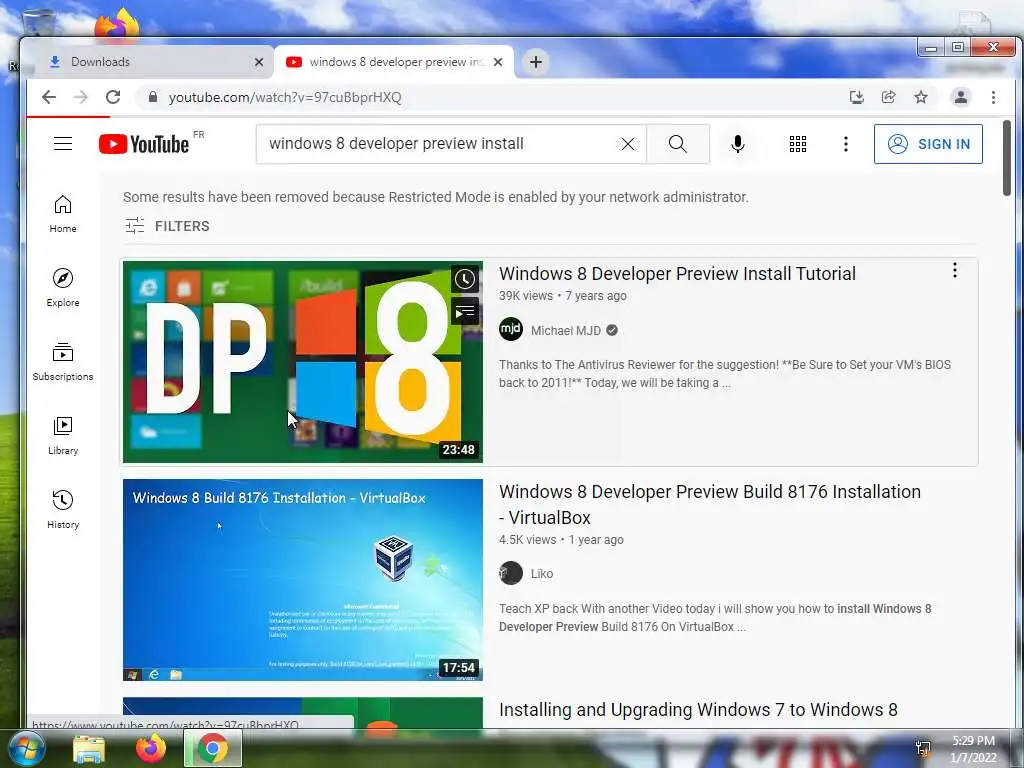Viewport: 1024px width, 768px height.
Task: Click the Build 8176 VirtualBox thumbnail
Action: 302,580
